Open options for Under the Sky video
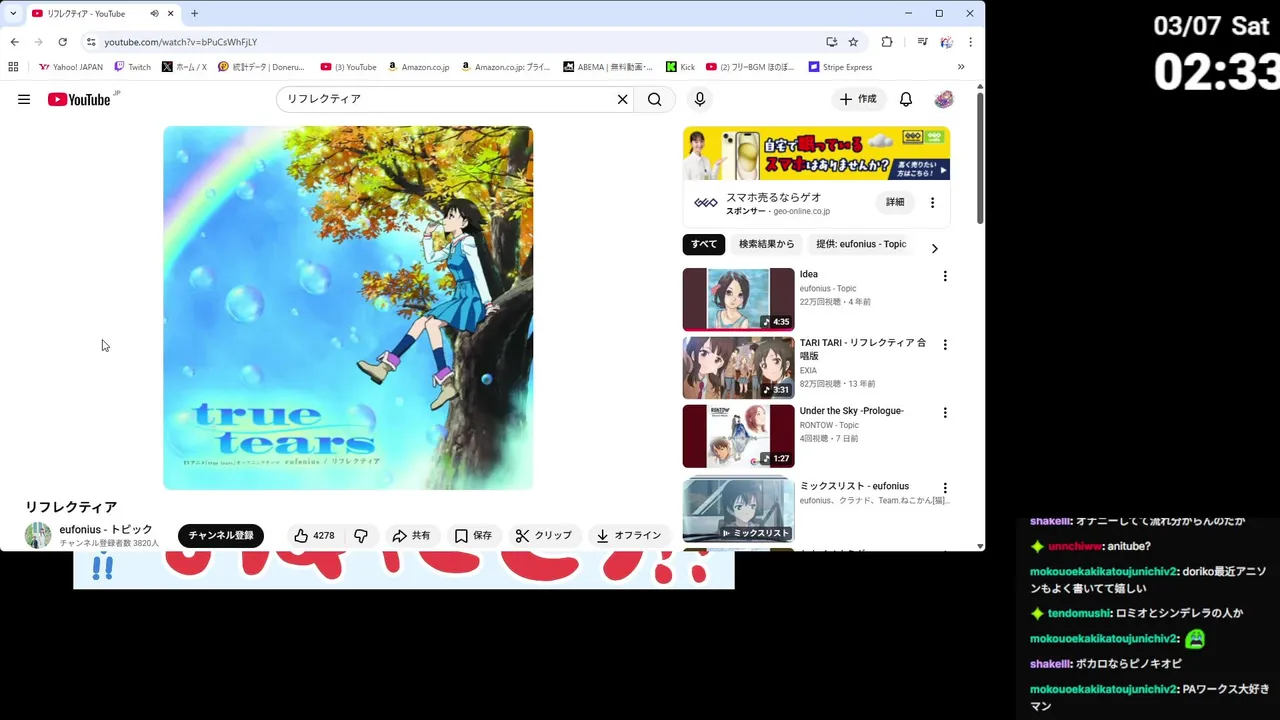1280x720 pixels. click(x=944, y=413)
